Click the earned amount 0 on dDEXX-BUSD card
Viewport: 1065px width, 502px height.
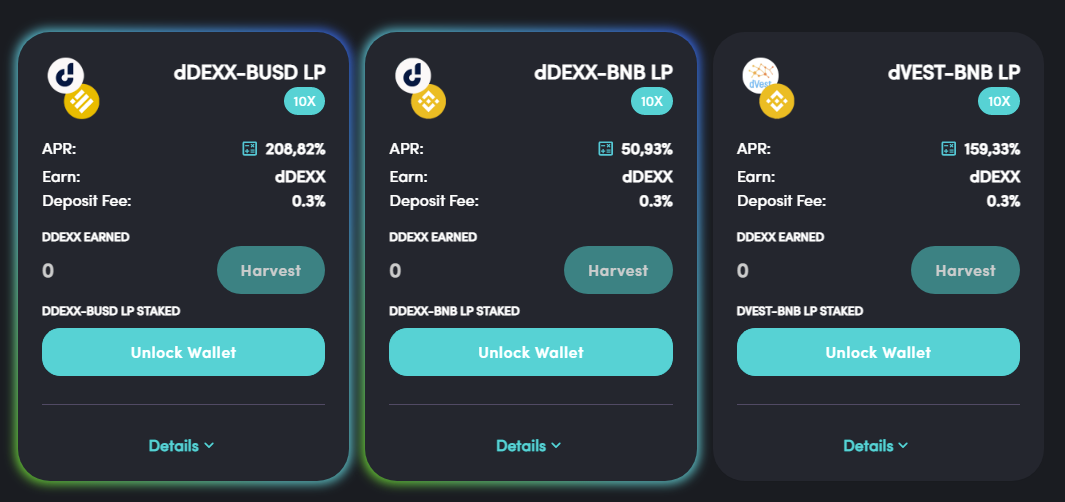click(x=48, y=271)
